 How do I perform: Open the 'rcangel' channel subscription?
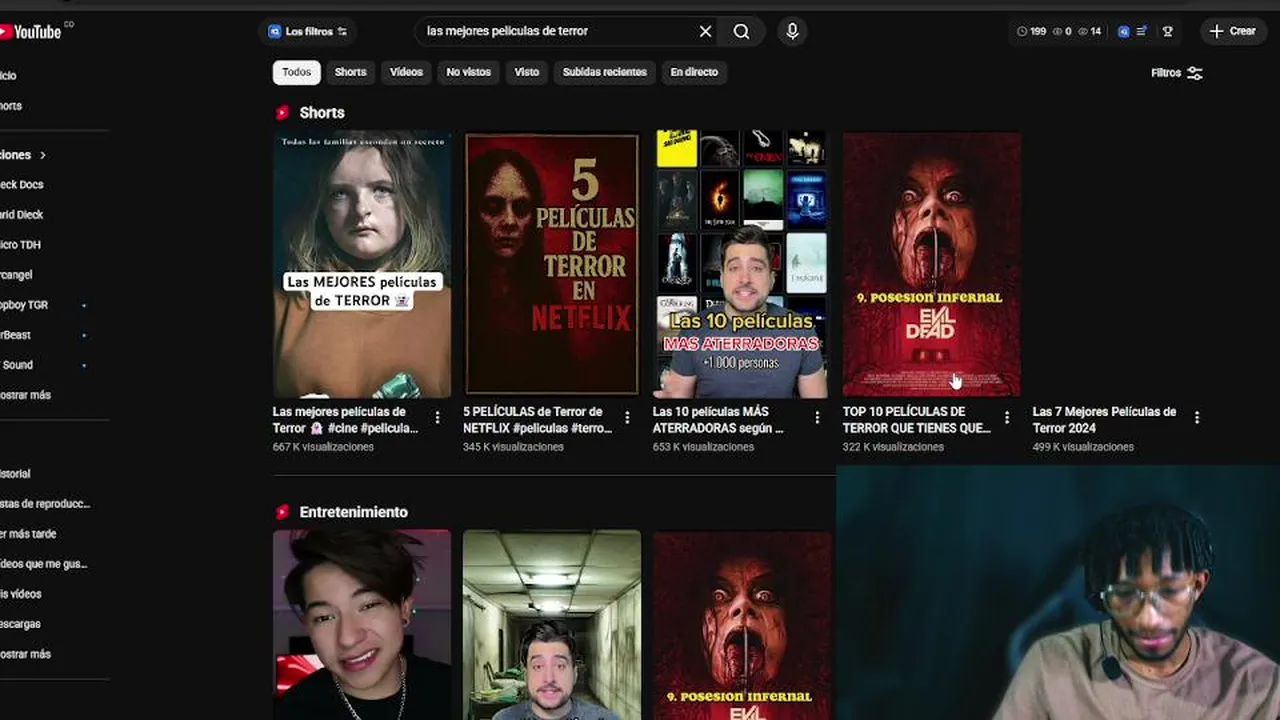[x=17, y=275]
